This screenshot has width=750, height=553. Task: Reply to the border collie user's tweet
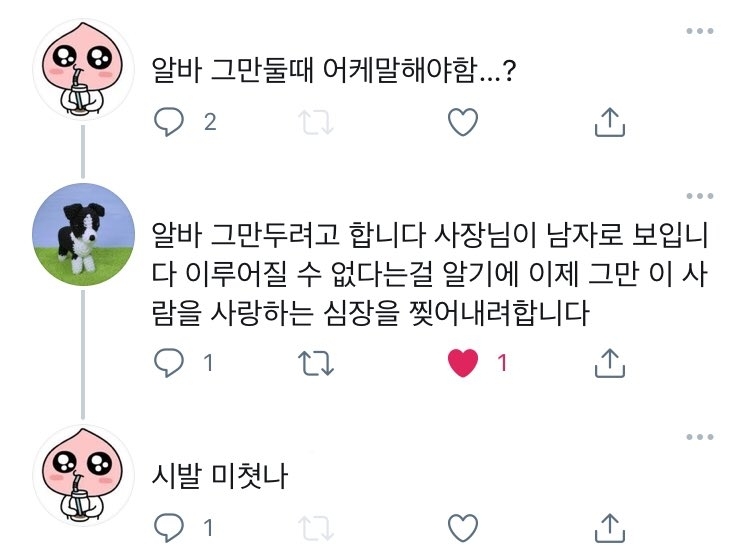[169, 363]
